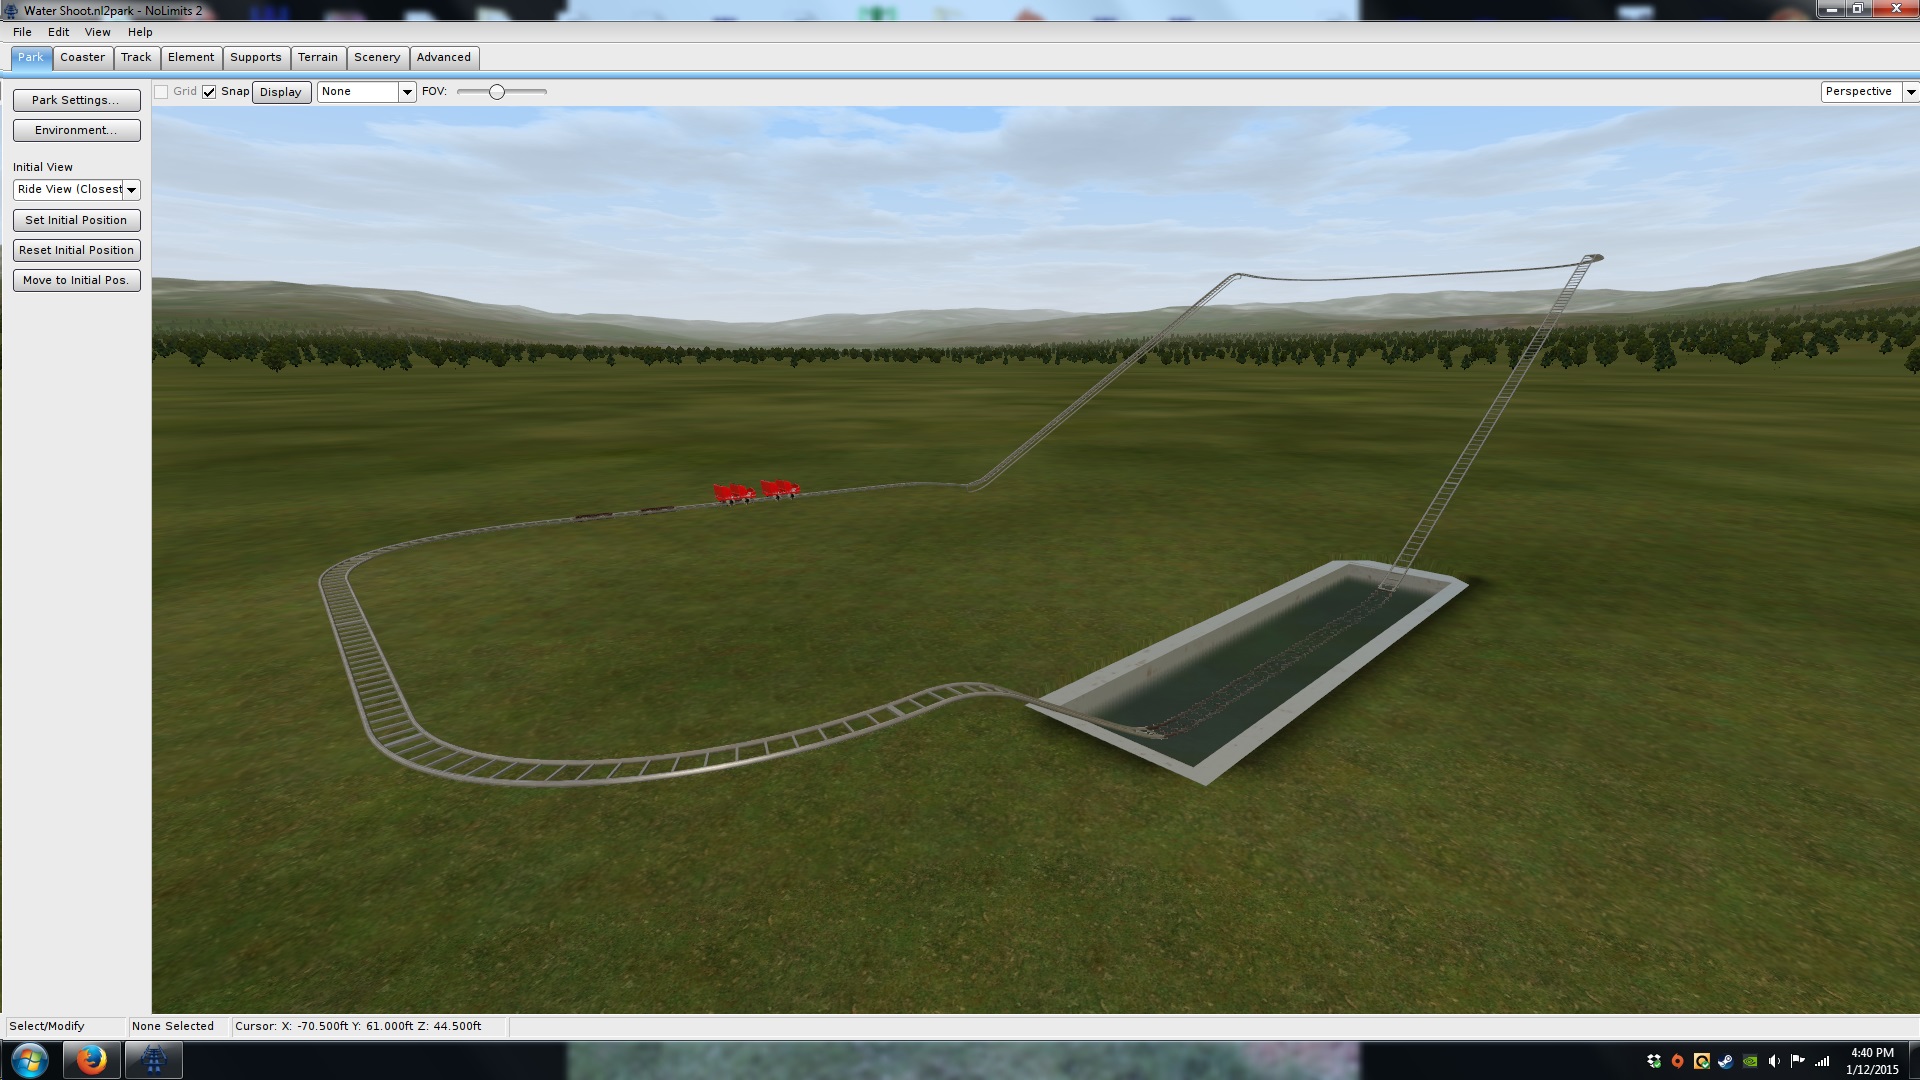Viewport: 1920px width, 1080px height.
Task: Click the NoLimits 2 taskbar icon
Action: coord(153,1059)
